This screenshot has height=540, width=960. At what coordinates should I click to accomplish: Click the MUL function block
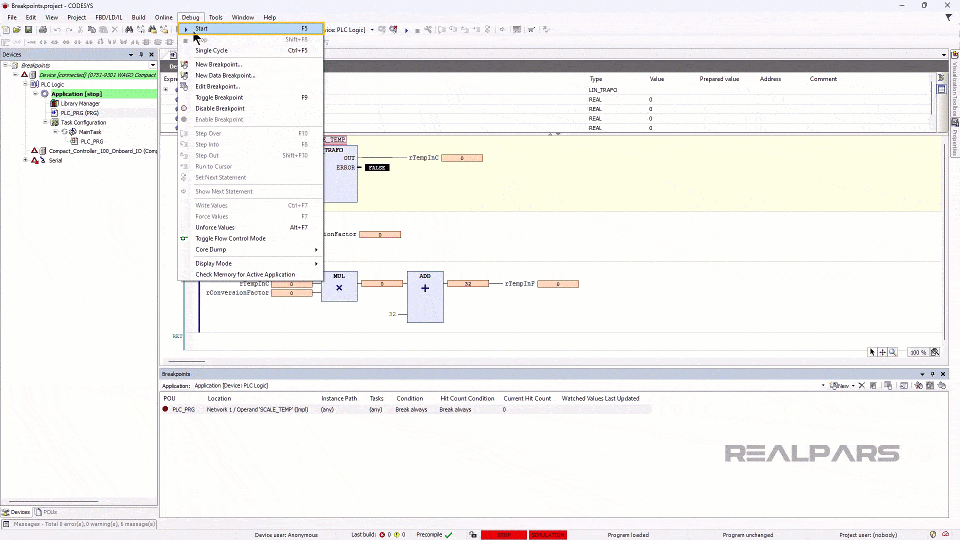(x=339, y=287)
